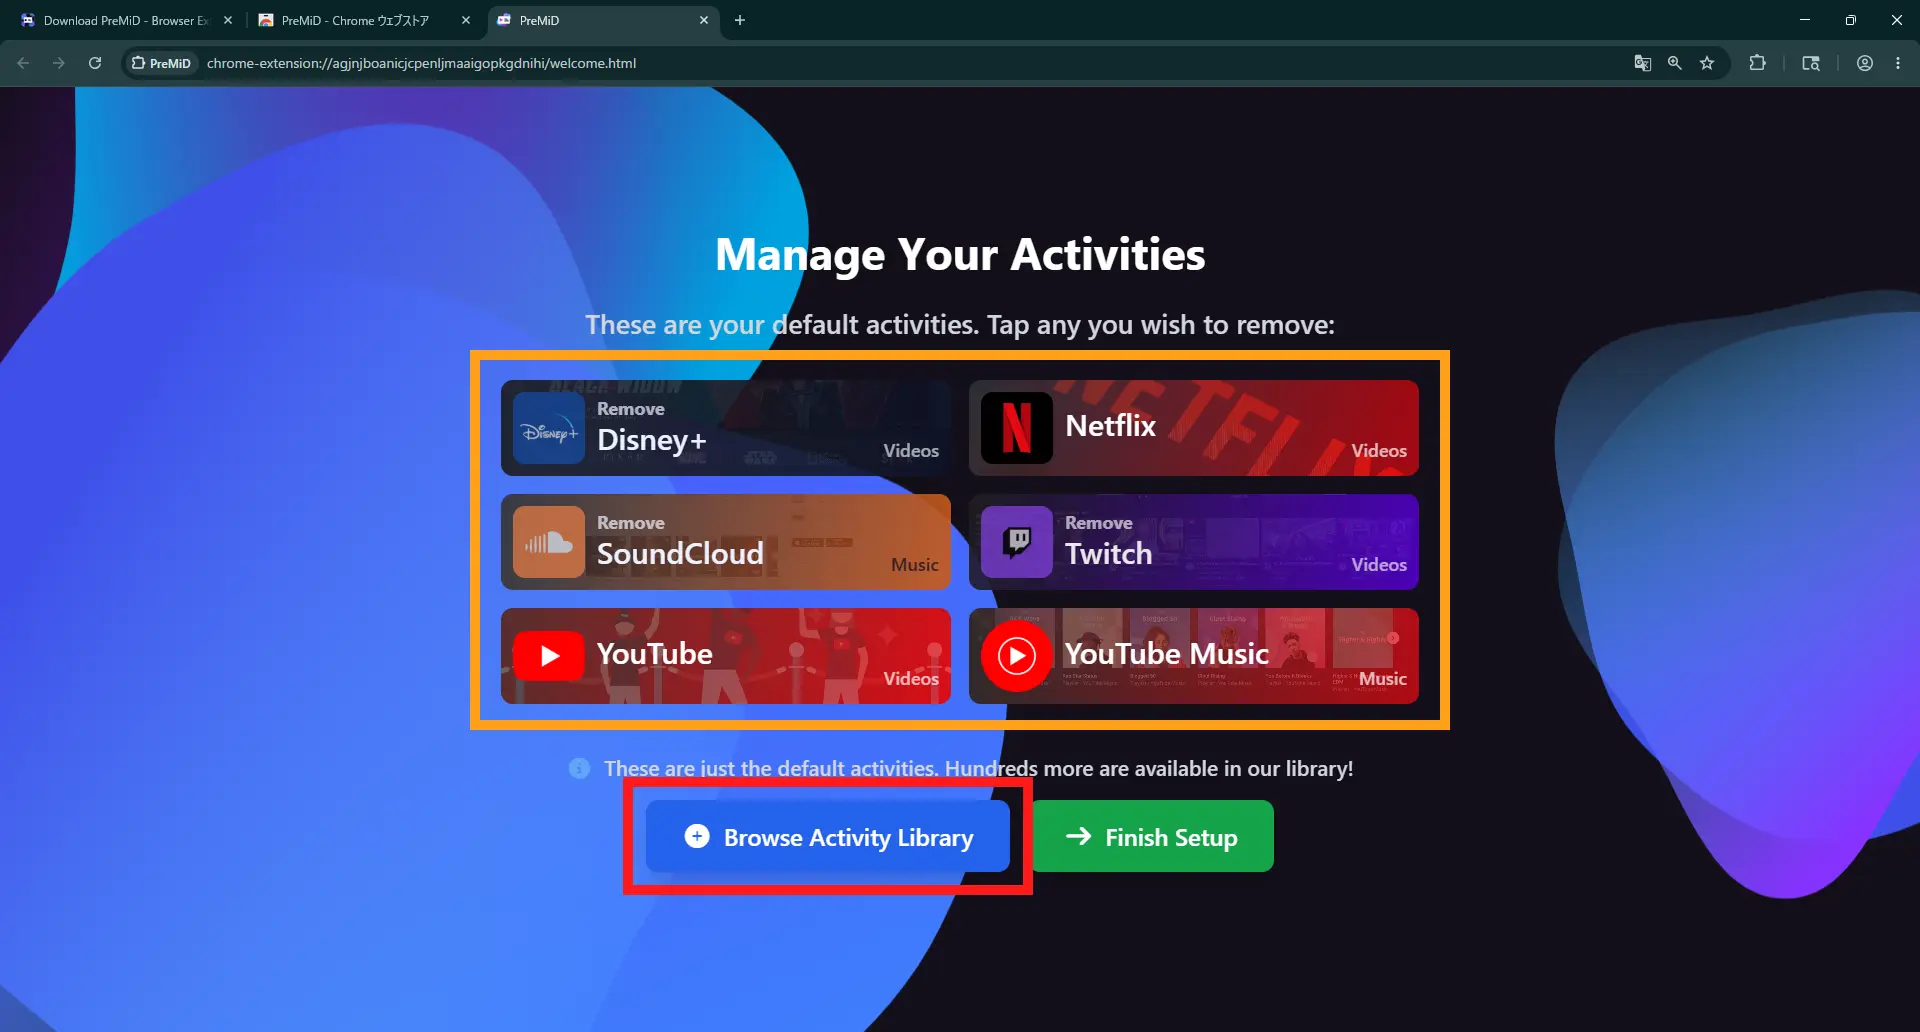Viewport: 1920px width, 1032px height.
Task: Click the PreMiD site info chip
Action: tap(161, 63)
